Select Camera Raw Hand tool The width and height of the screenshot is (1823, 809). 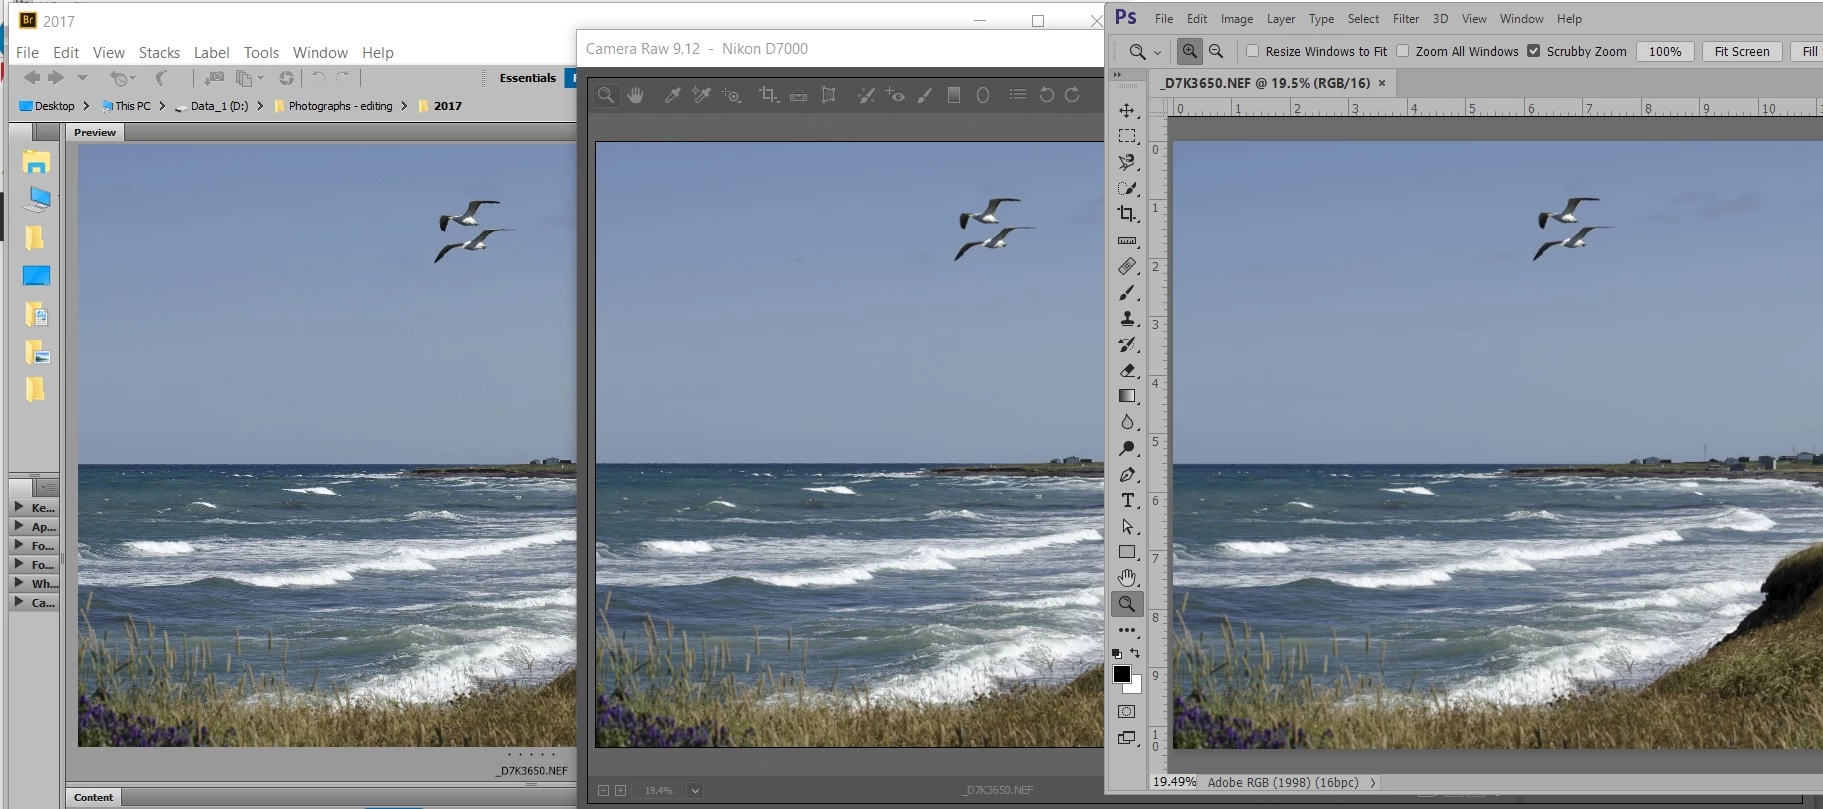tap(636, 95)
